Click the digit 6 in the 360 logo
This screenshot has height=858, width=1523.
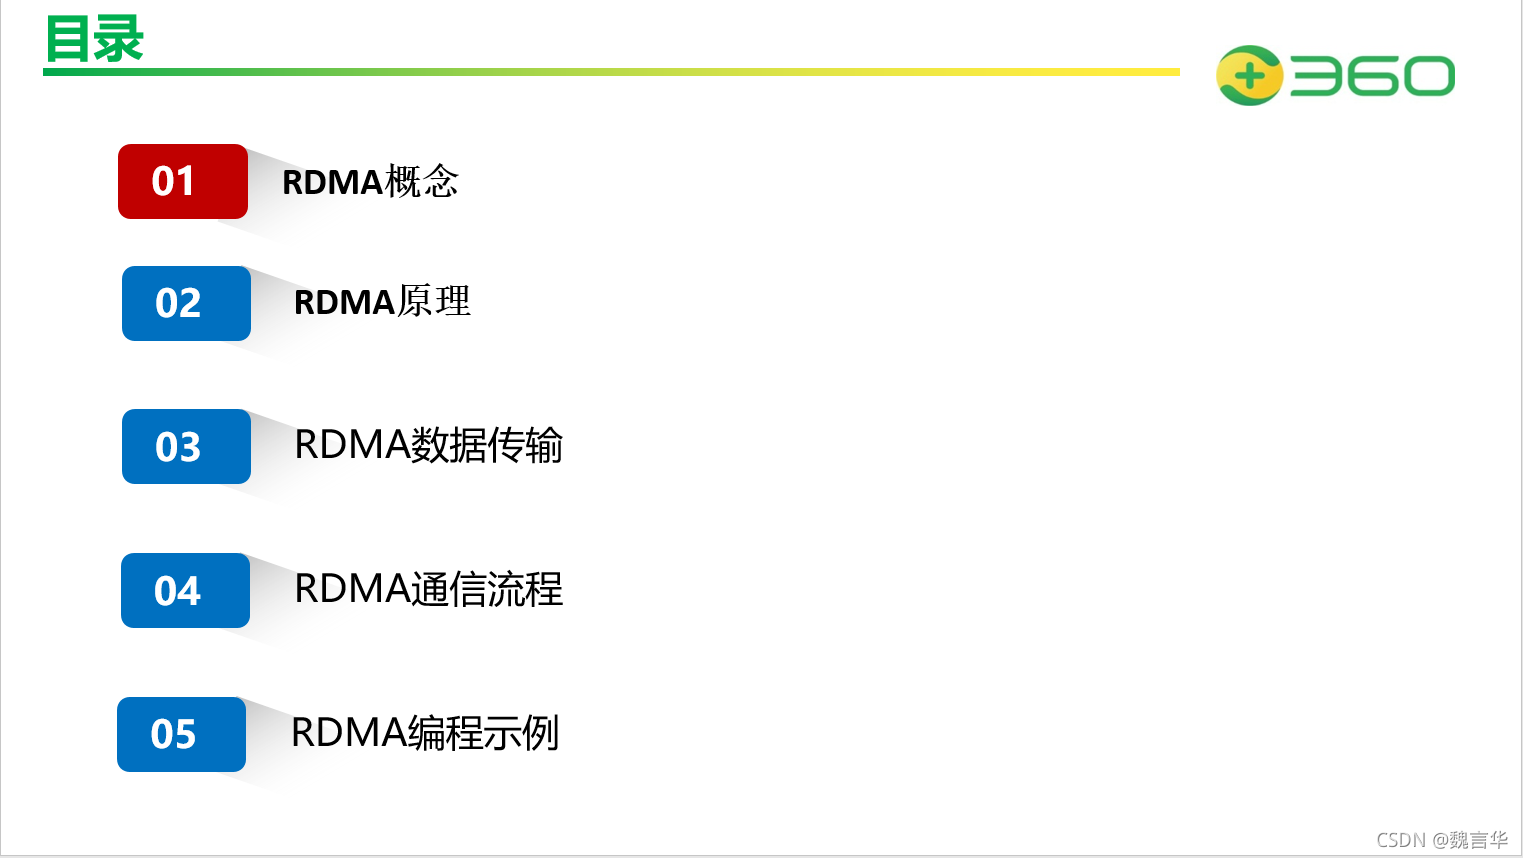coord(1372,76)
